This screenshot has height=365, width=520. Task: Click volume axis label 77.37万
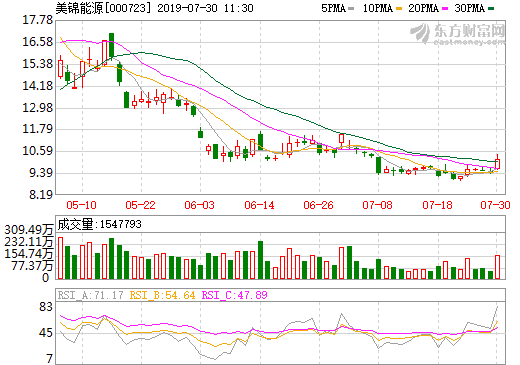(32, 266)
